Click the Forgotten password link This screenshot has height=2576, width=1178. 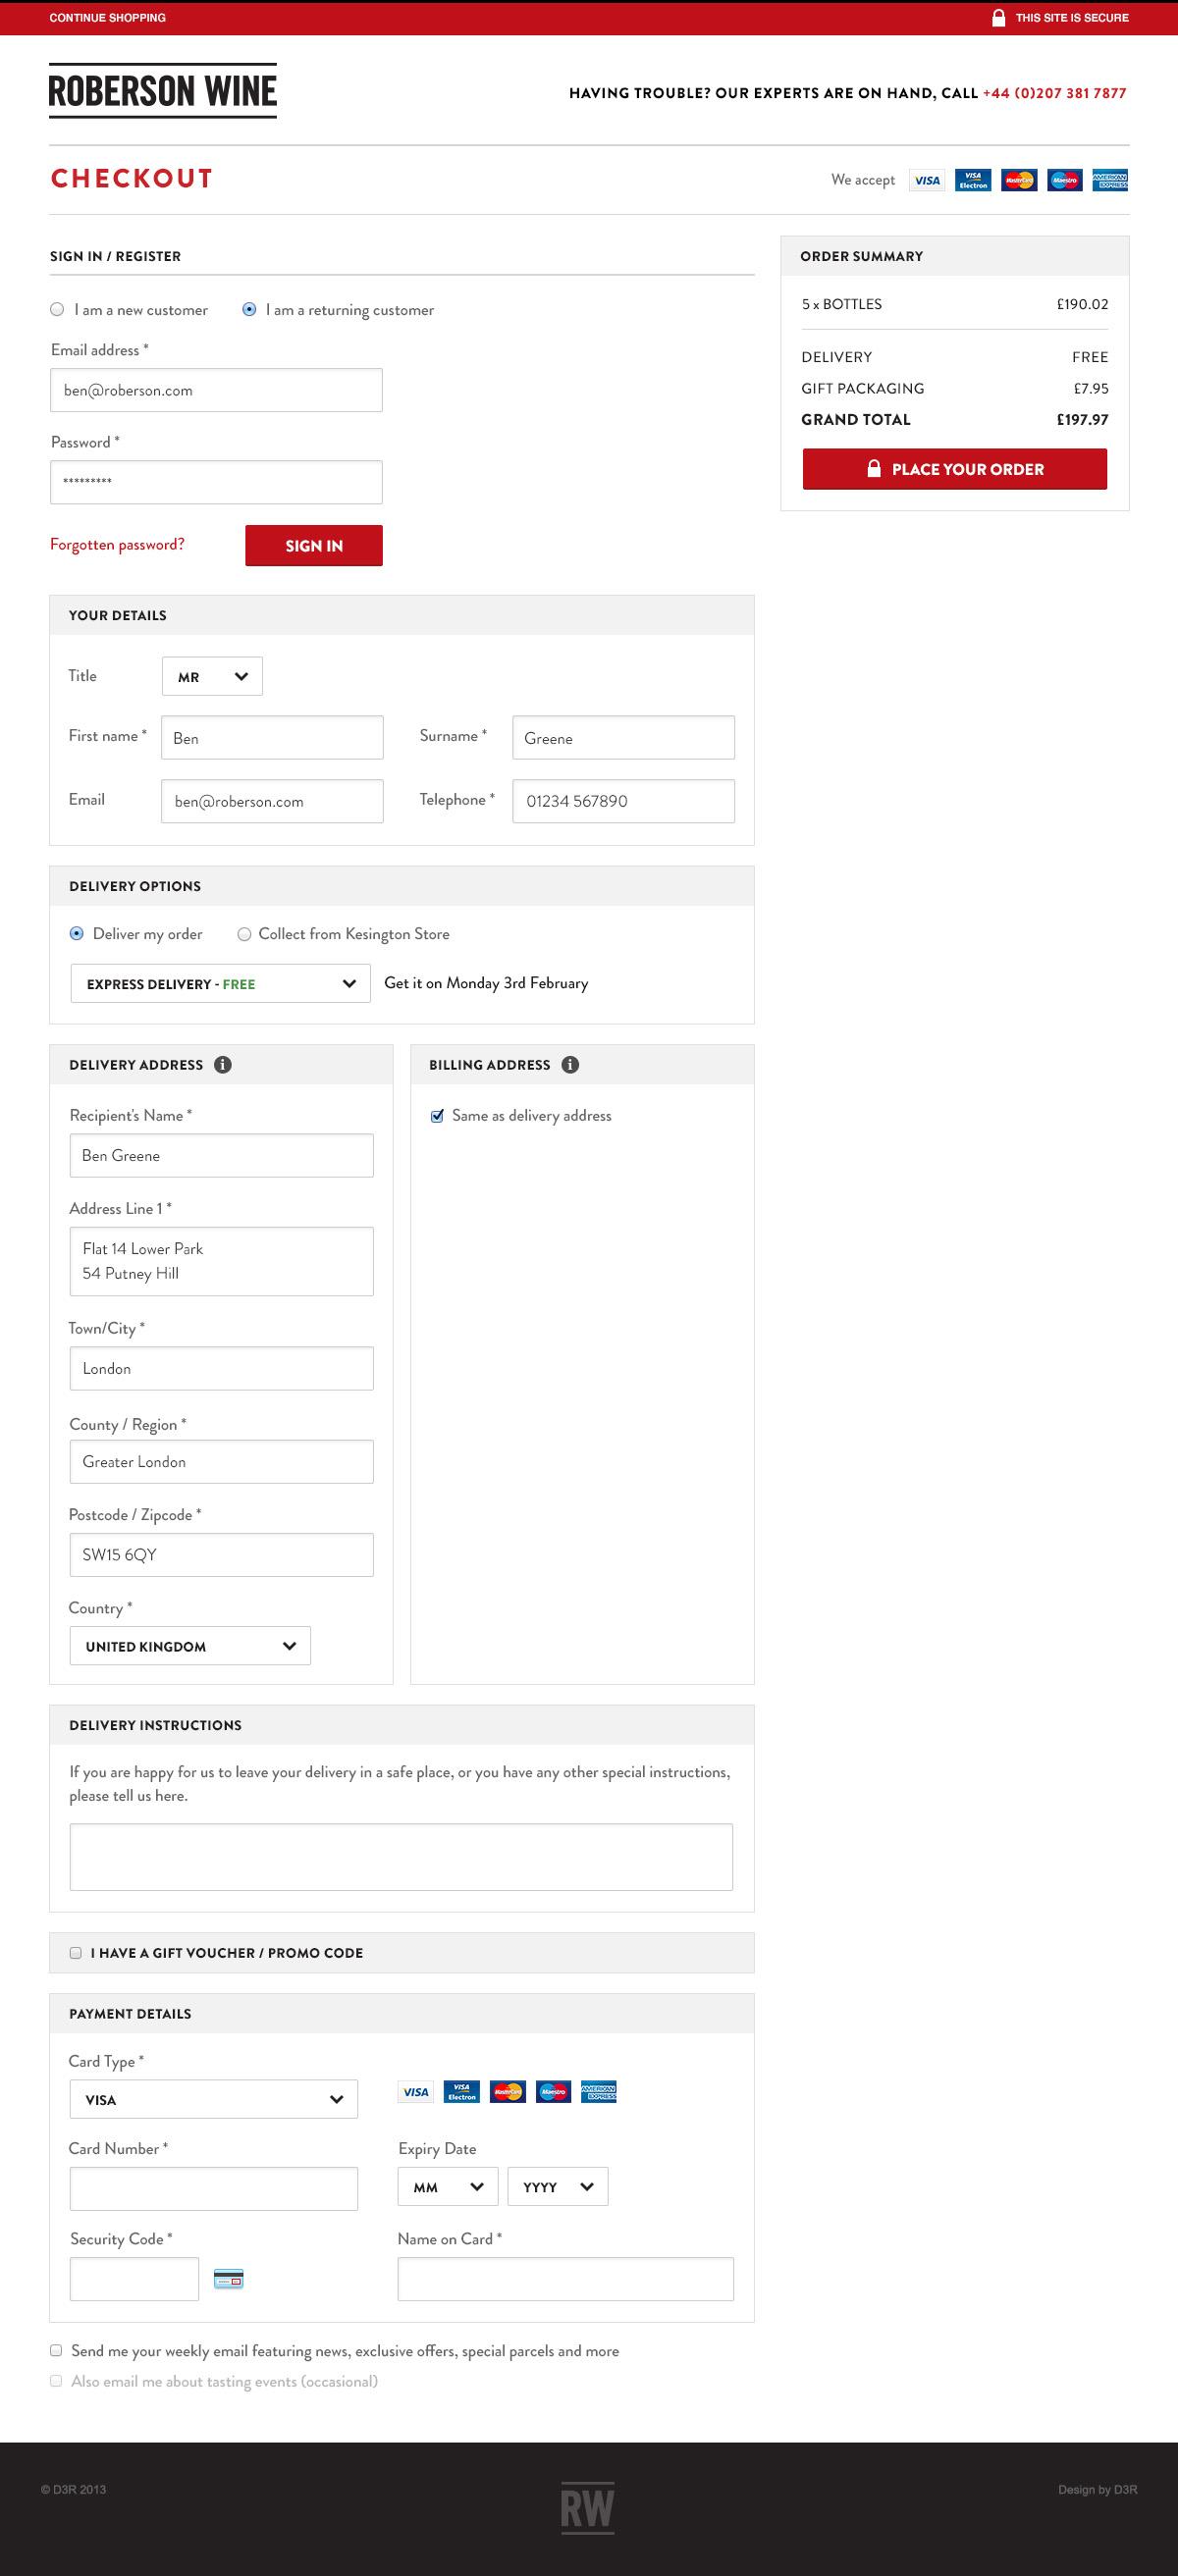tap(117, 544)
